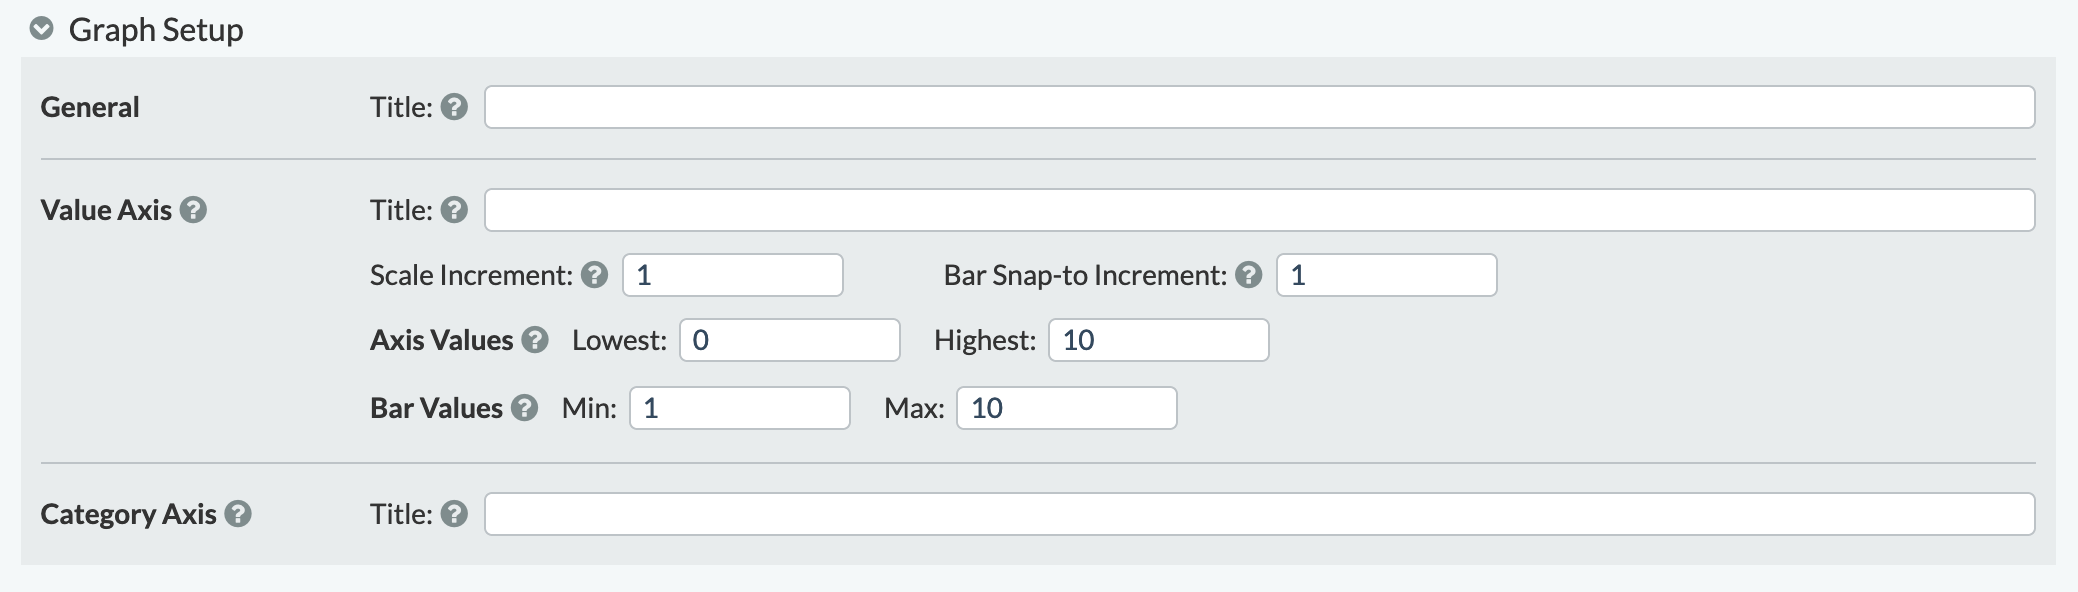Screen dimensions: 2078x592
Task: Click the Category Axis Title field
Action: coord(1258,514)
